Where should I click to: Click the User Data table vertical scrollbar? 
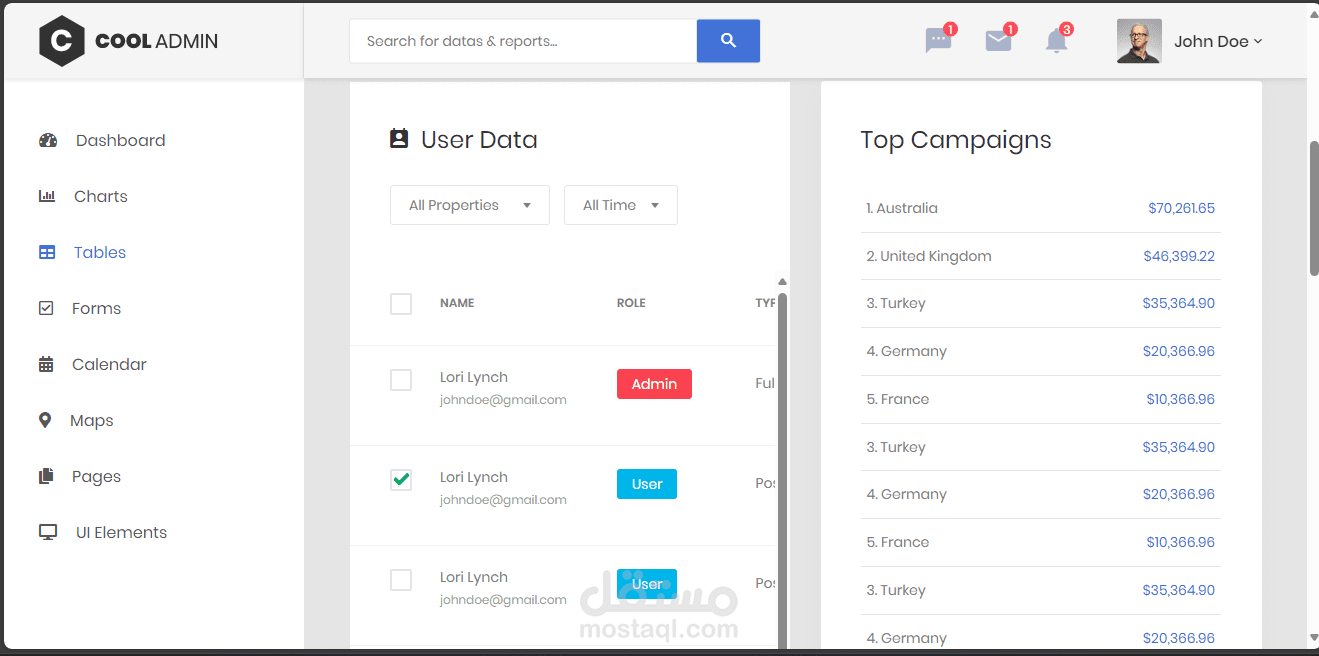point(782,470)
